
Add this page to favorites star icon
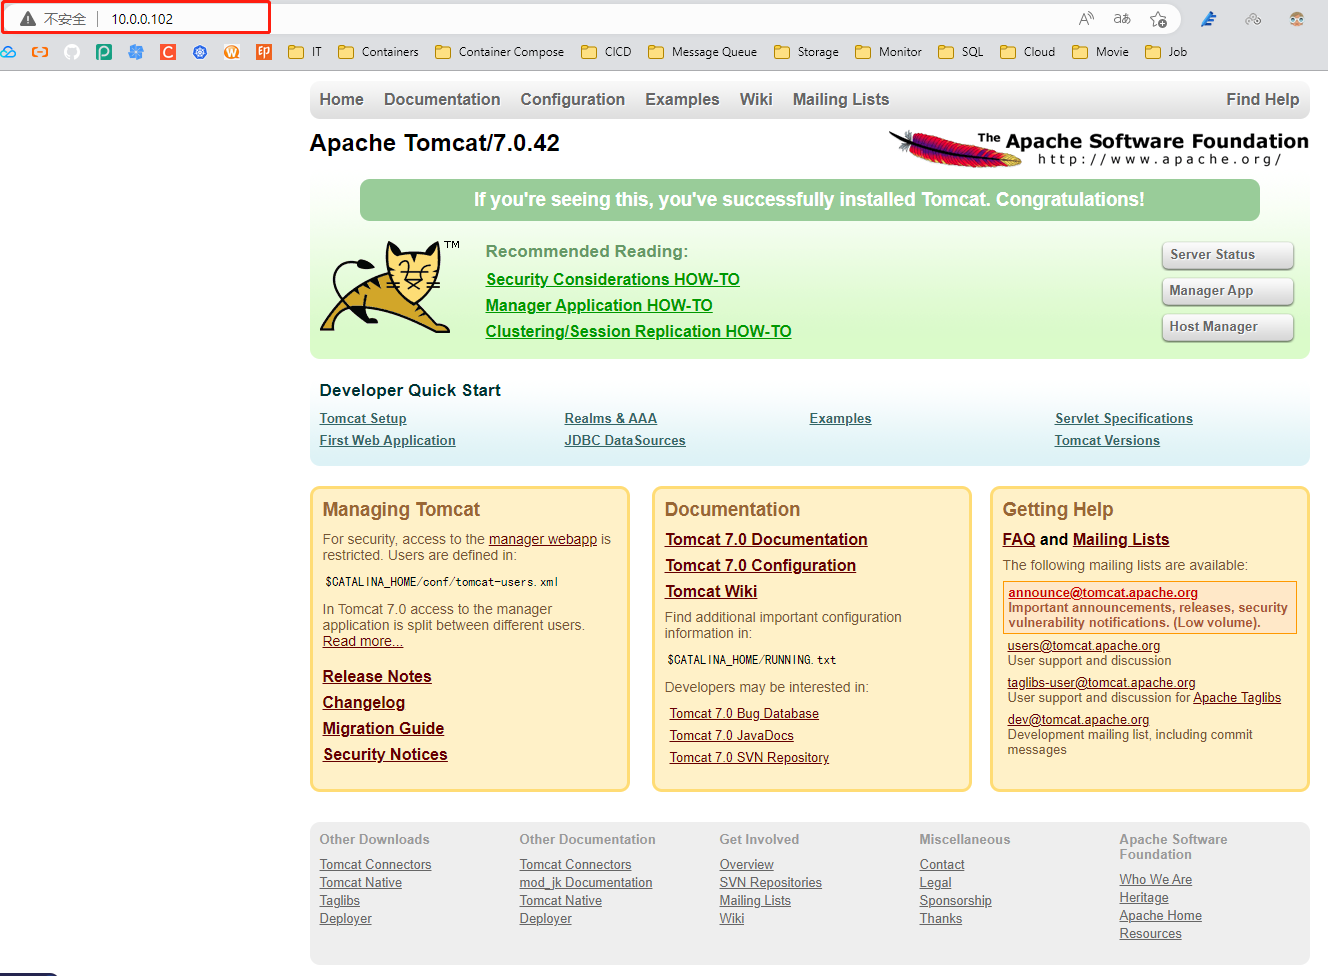pos(1158,19)
